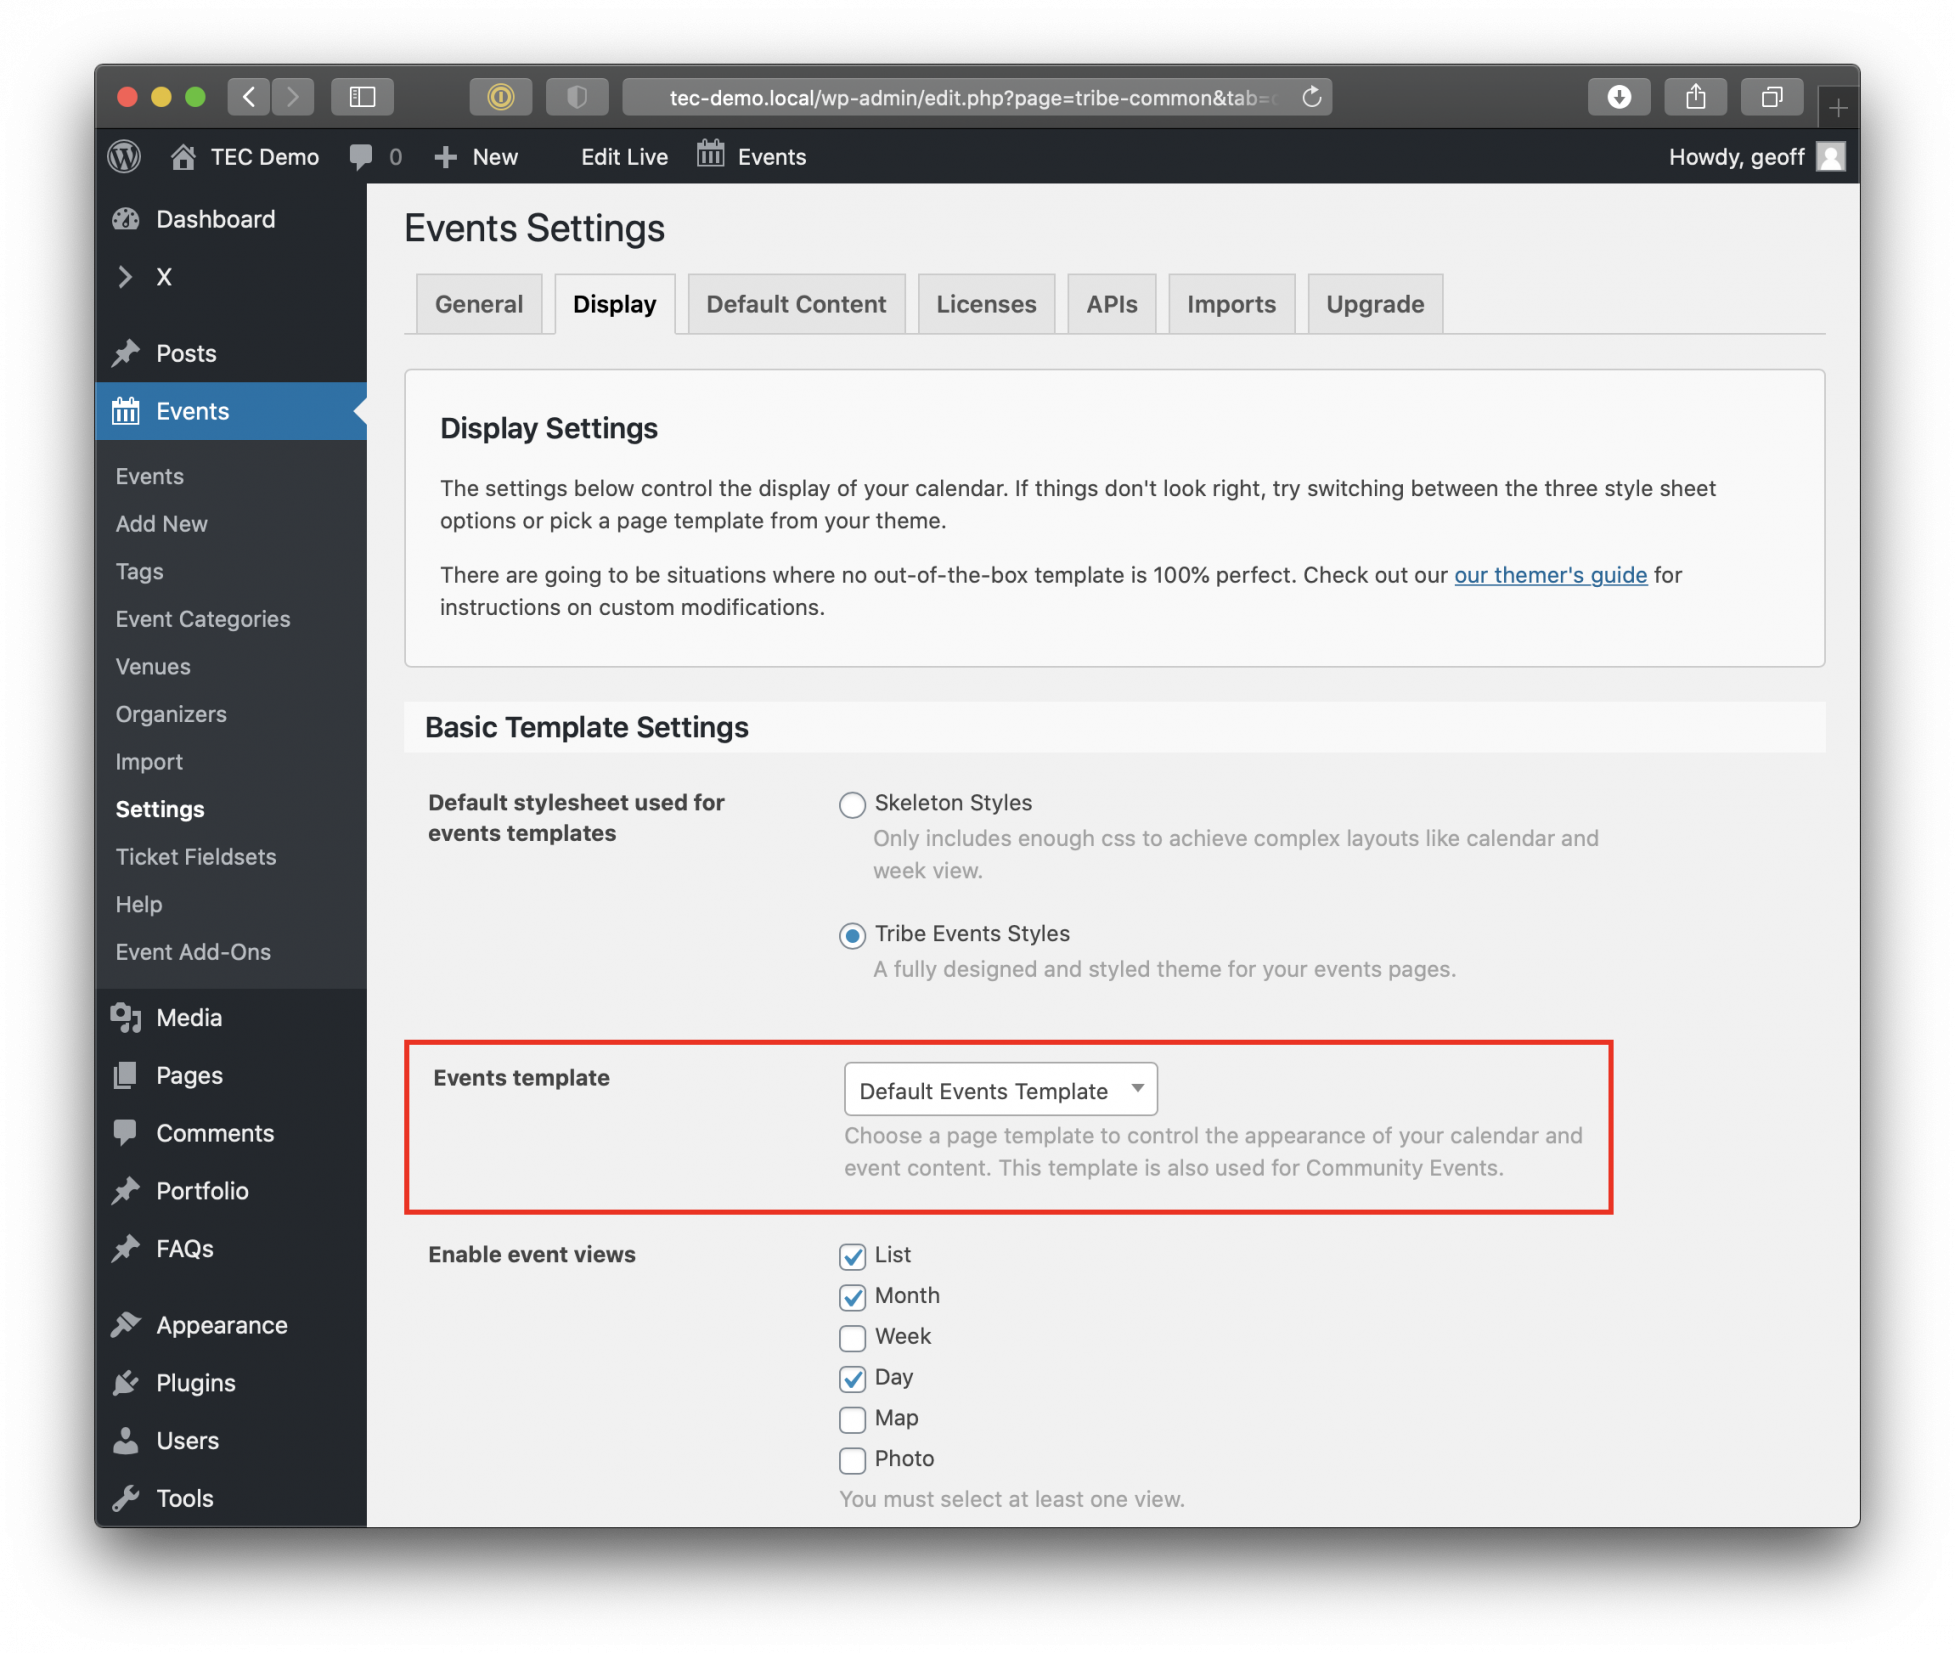
Task: Open Comments in the sidebar
Action: click(231, 1134)
